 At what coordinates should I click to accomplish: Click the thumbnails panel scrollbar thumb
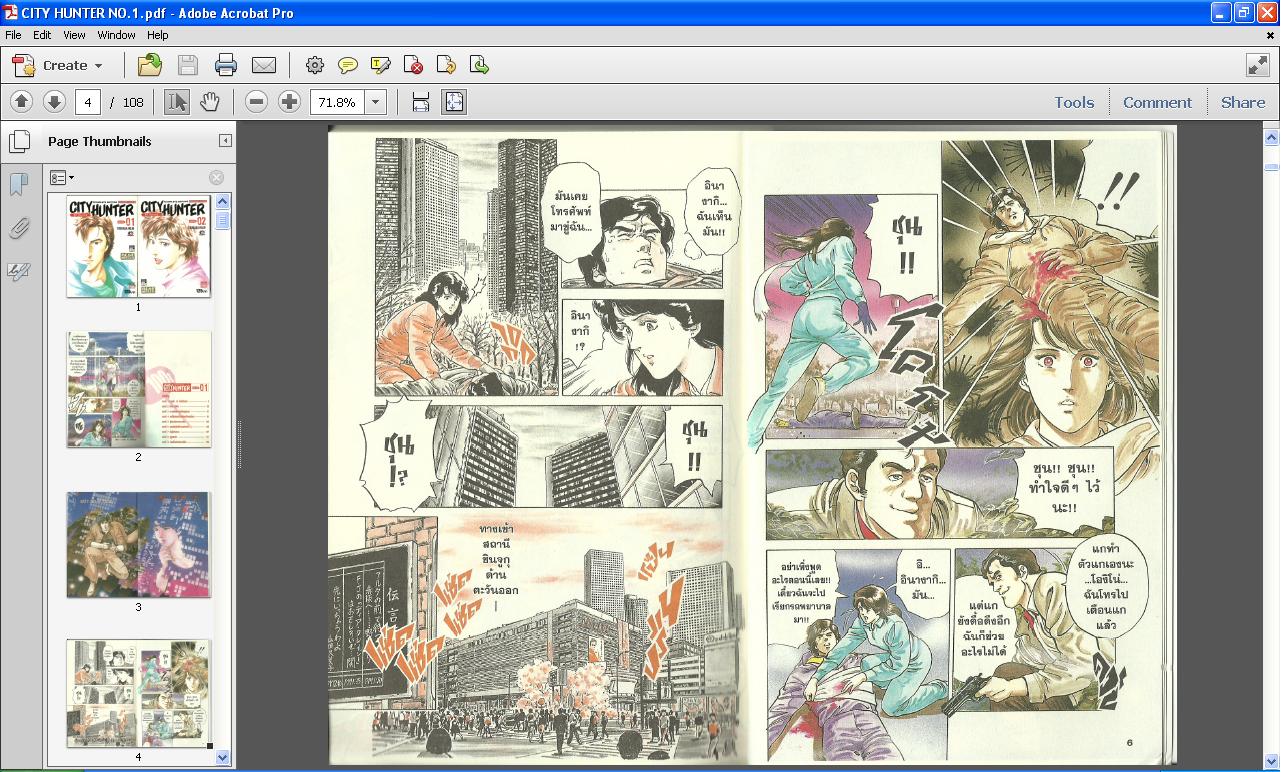[223, 220]
